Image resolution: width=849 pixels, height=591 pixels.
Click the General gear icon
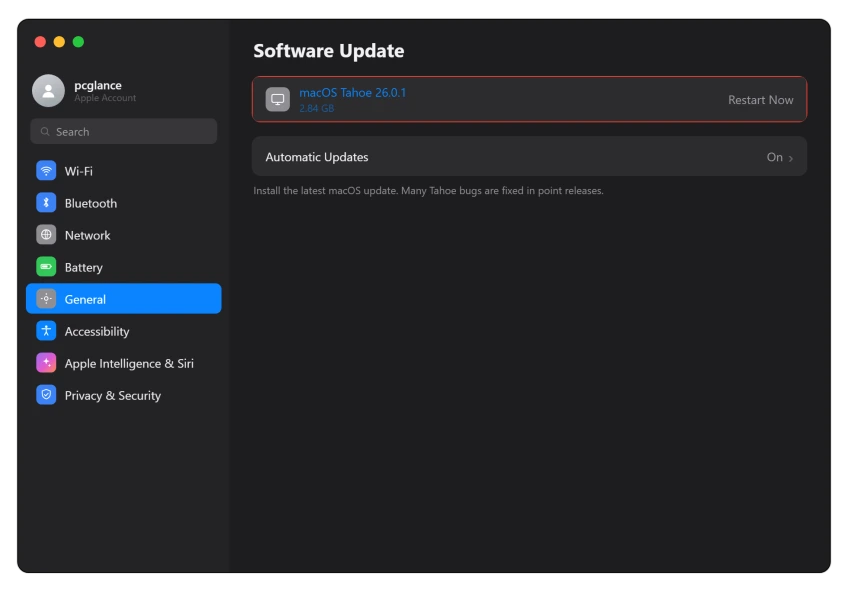coord(46,299)
